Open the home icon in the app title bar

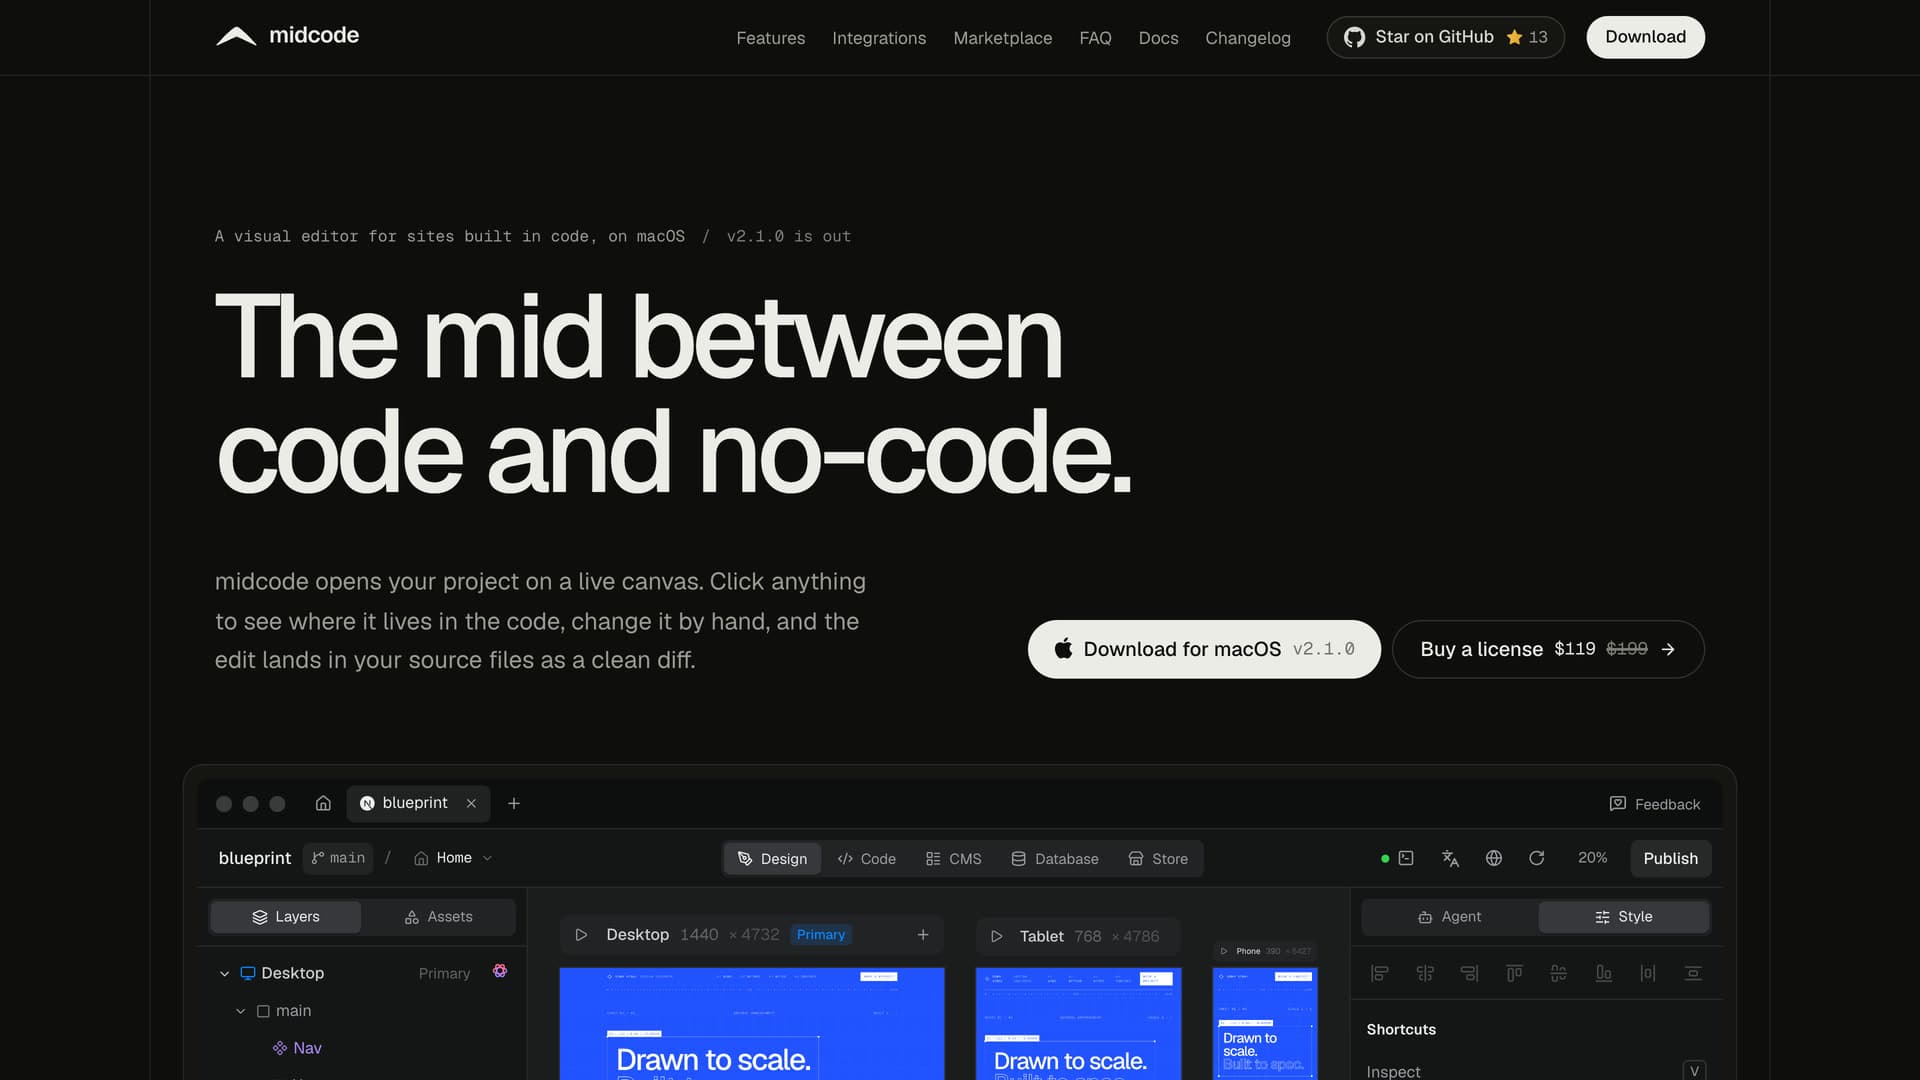coord(323,803)
